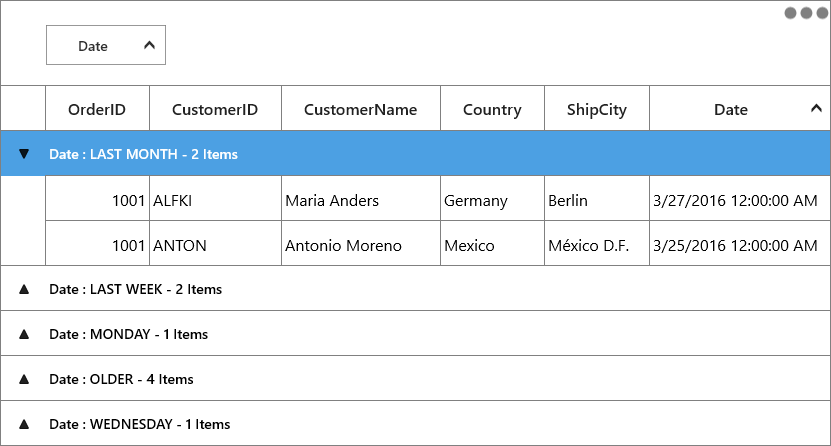Sort by CustomerID column header
831x446 pixels.
[215, 109]
